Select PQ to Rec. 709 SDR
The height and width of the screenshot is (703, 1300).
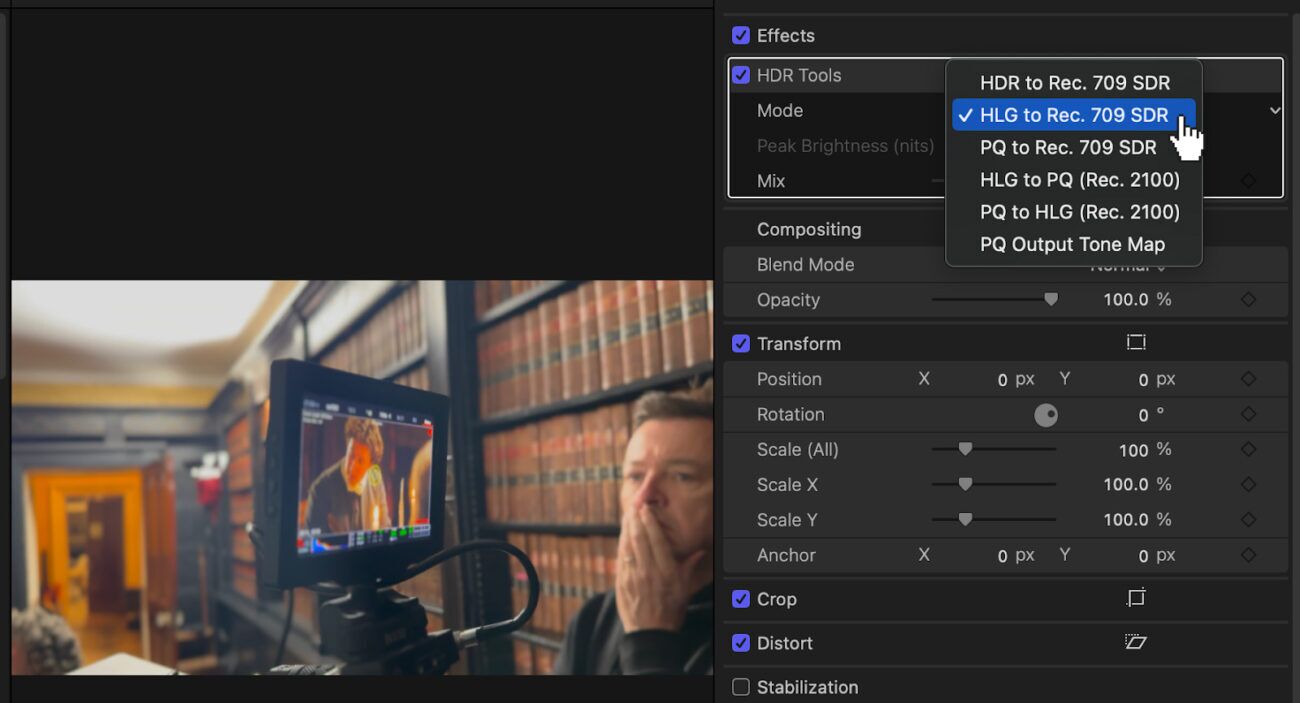pyautogui.click(x=1068, y=147)
